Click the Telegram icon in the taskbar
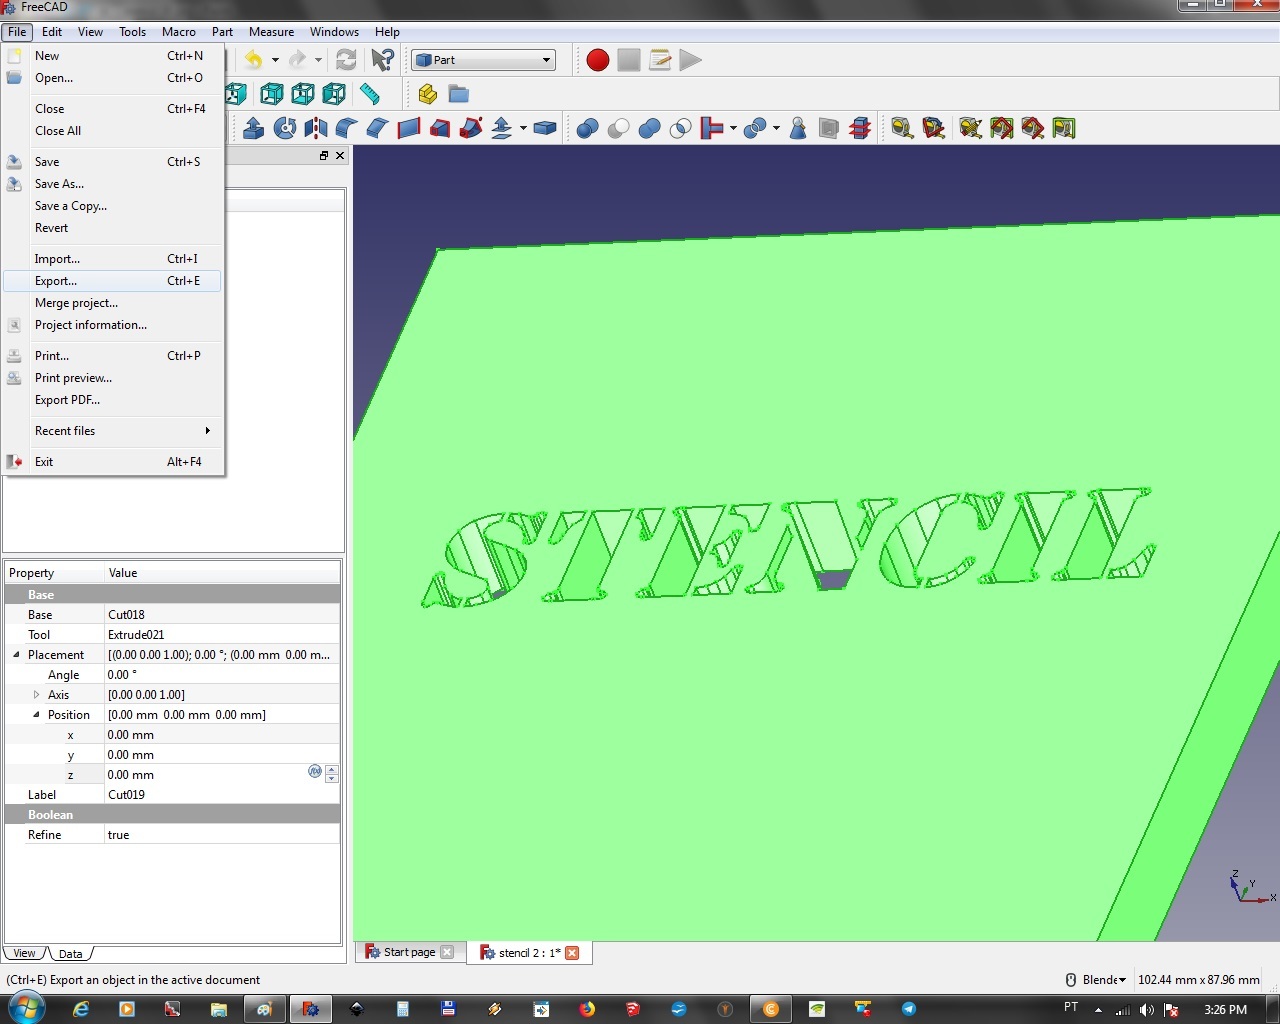The width and height of the screenshot is (1280, 1024). coord(909,1009)
